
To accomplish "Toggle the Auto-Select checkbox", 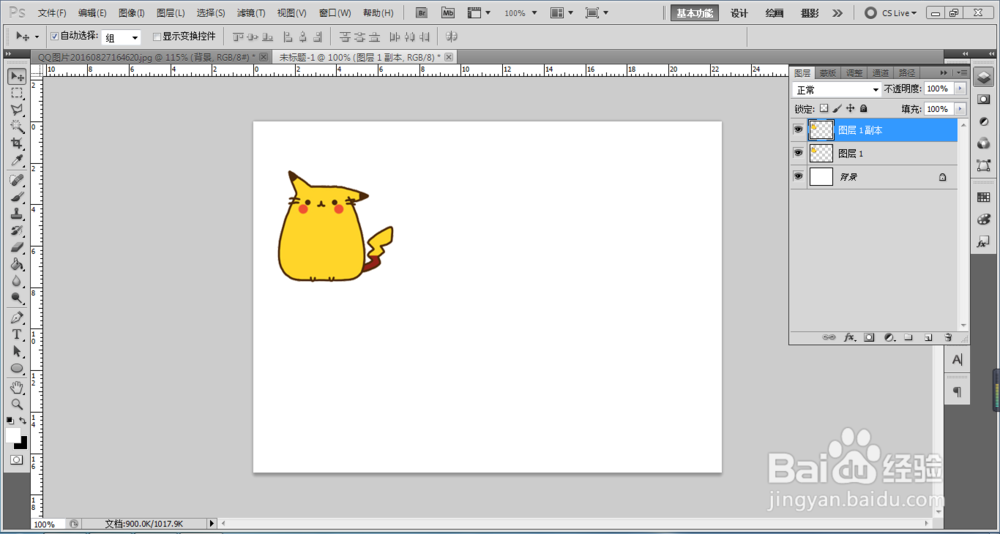I will pos(54,36).
